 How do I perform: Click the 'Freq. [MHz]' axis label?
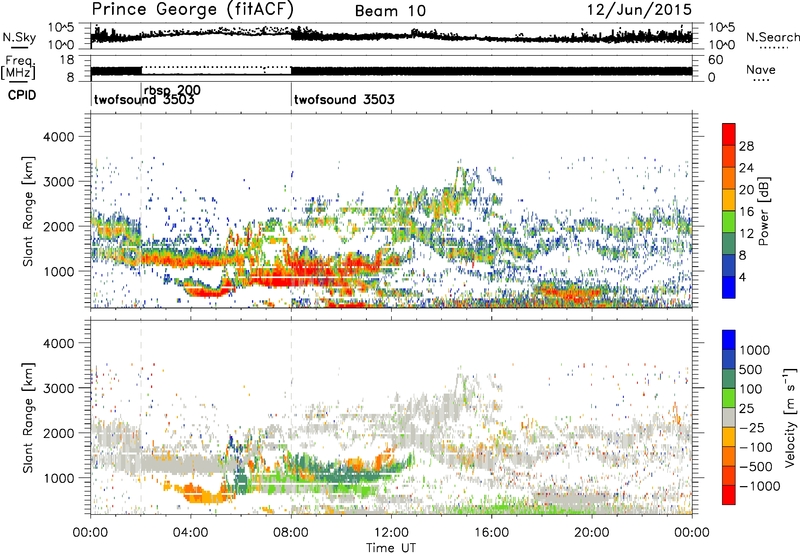click(x=18, y=67)
